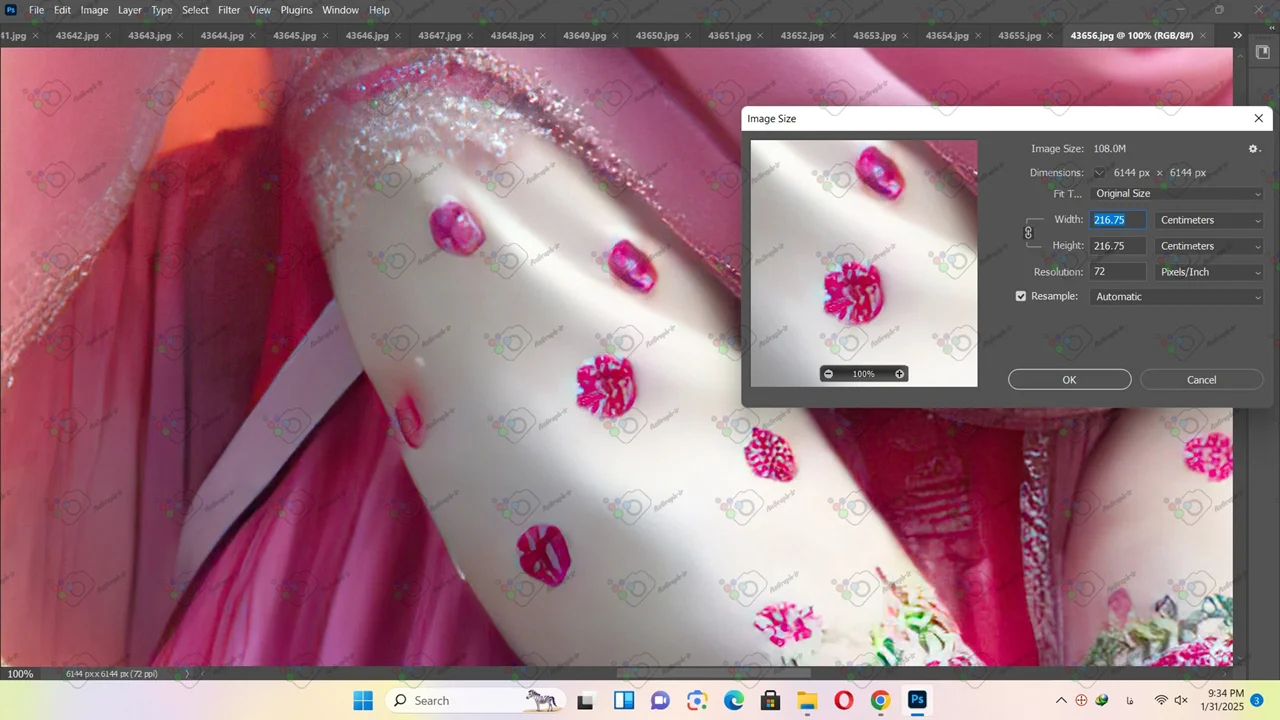
Task: Click the Resolution input field
Action: [1118, 272]
